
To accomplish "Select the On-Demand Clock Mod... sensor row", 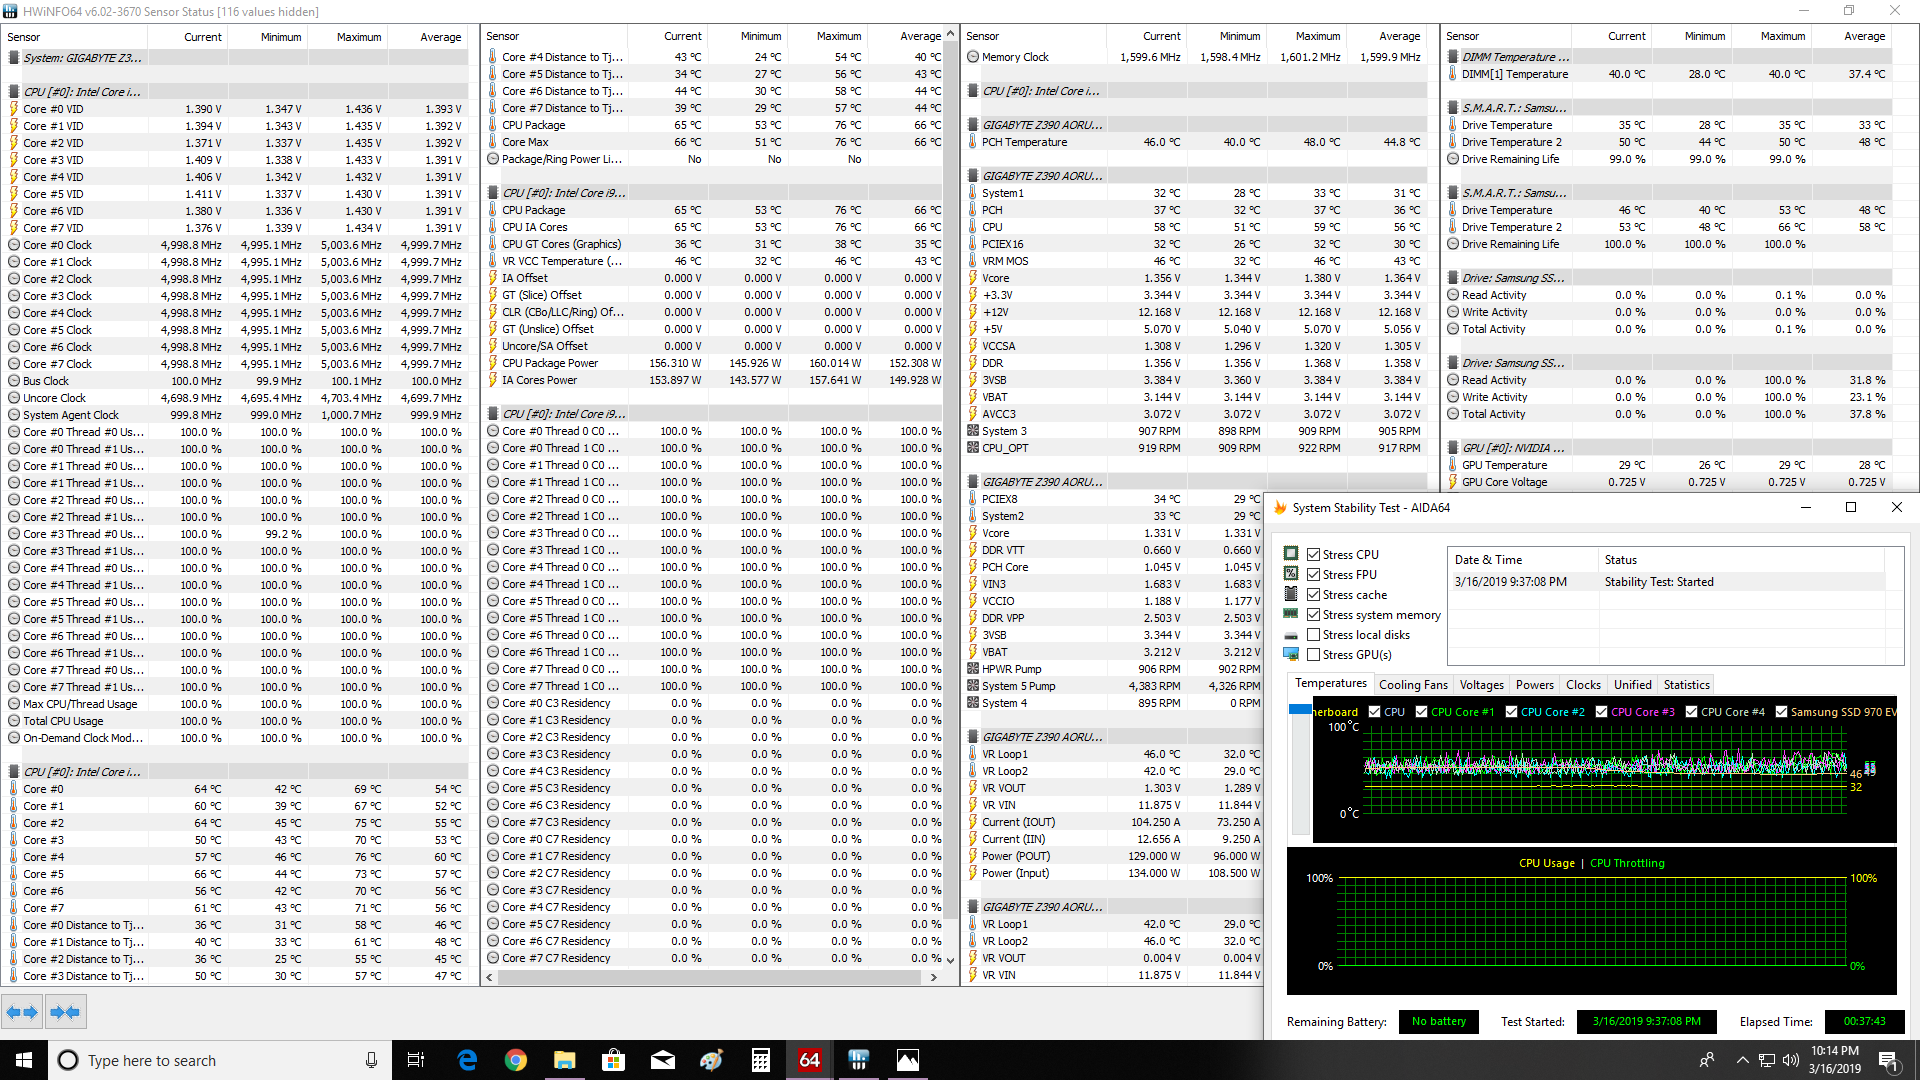I will point(236,738).
